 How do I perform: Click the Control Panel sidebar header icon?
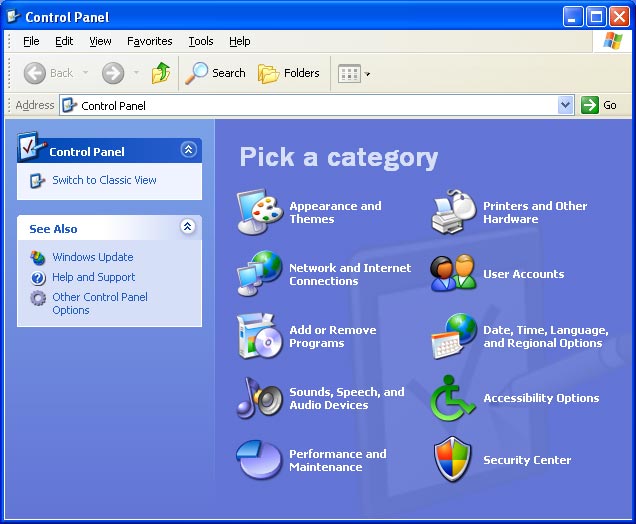tap(32, 147)
